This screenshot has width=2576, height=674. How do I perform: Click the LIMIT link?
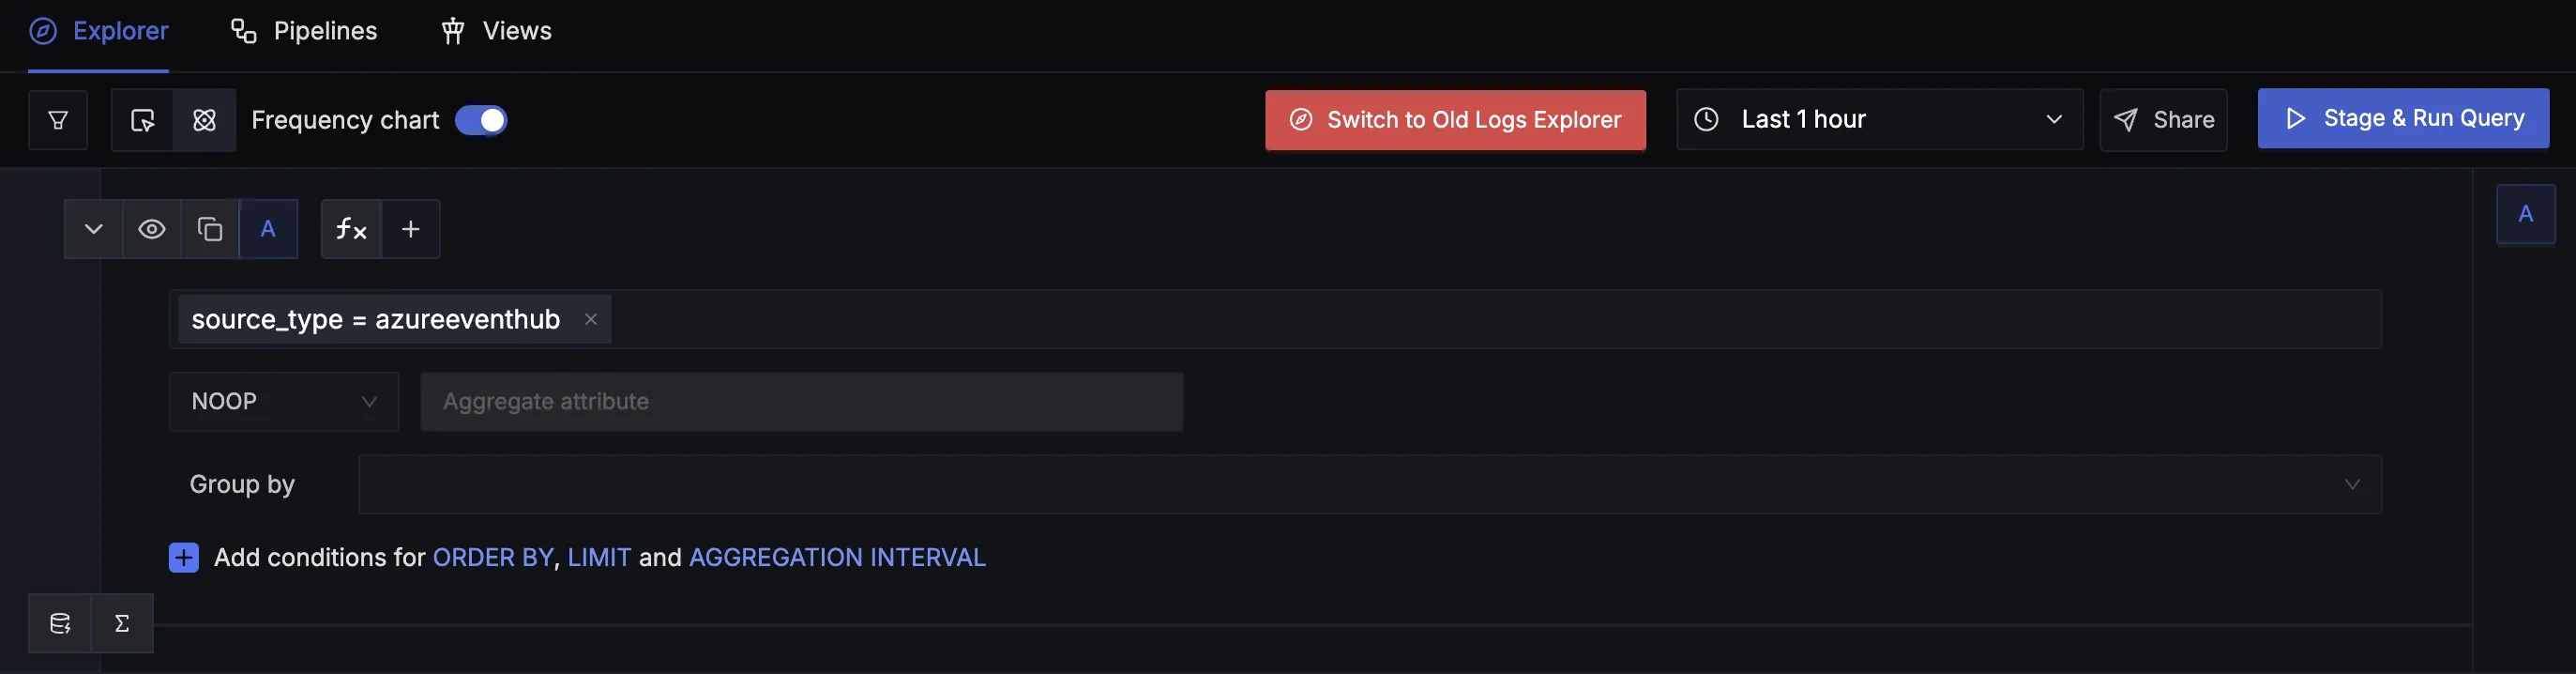pos(599,557)
